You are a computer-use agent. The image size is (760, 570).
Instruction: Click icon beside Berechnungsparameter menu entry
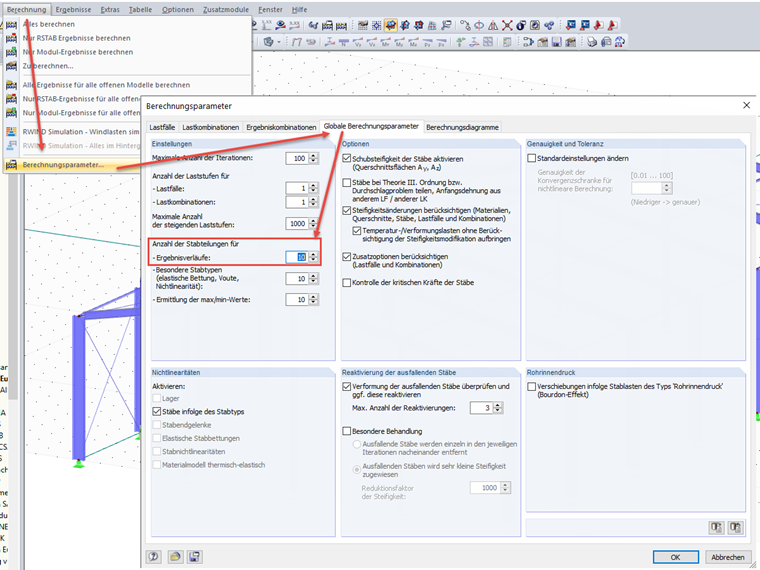click(11, 165)
